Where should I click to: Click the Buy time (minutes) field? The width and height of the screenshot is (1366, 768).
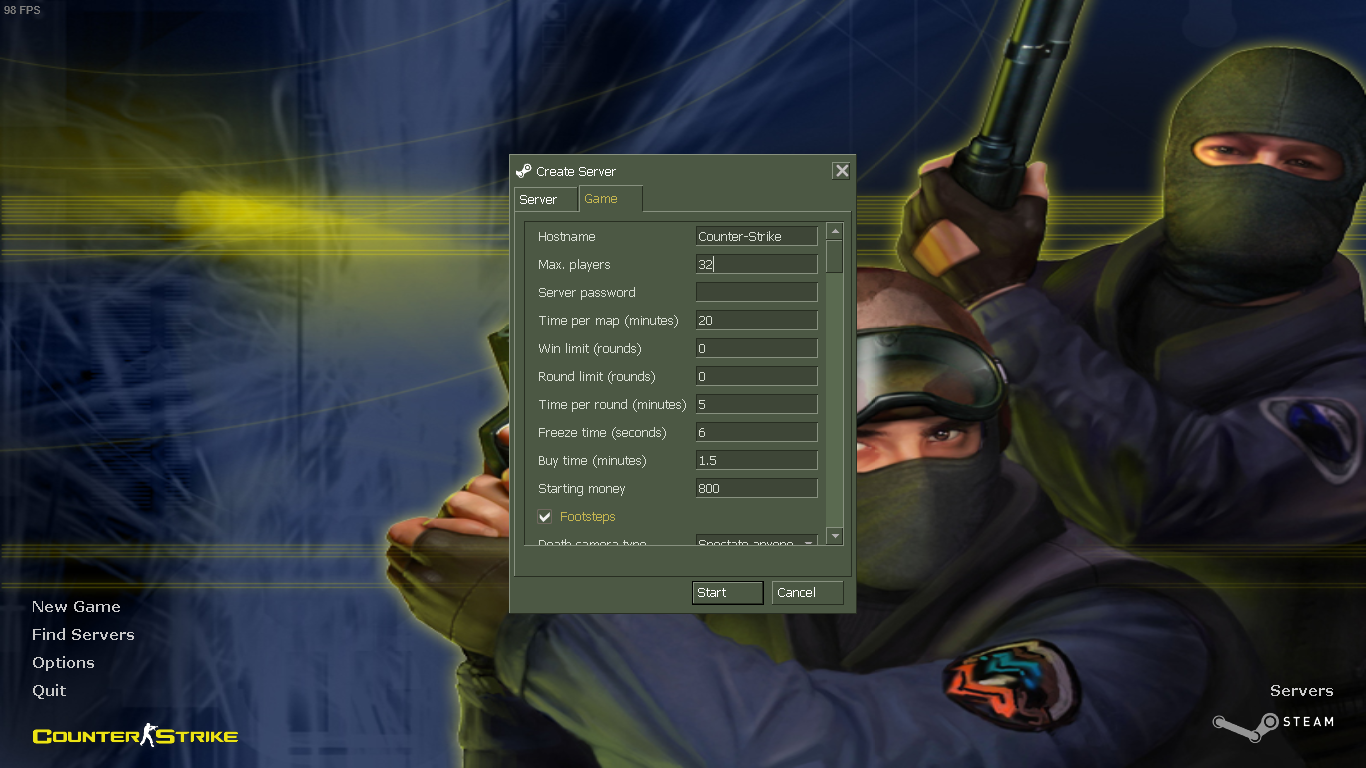(x=757, y=460)
